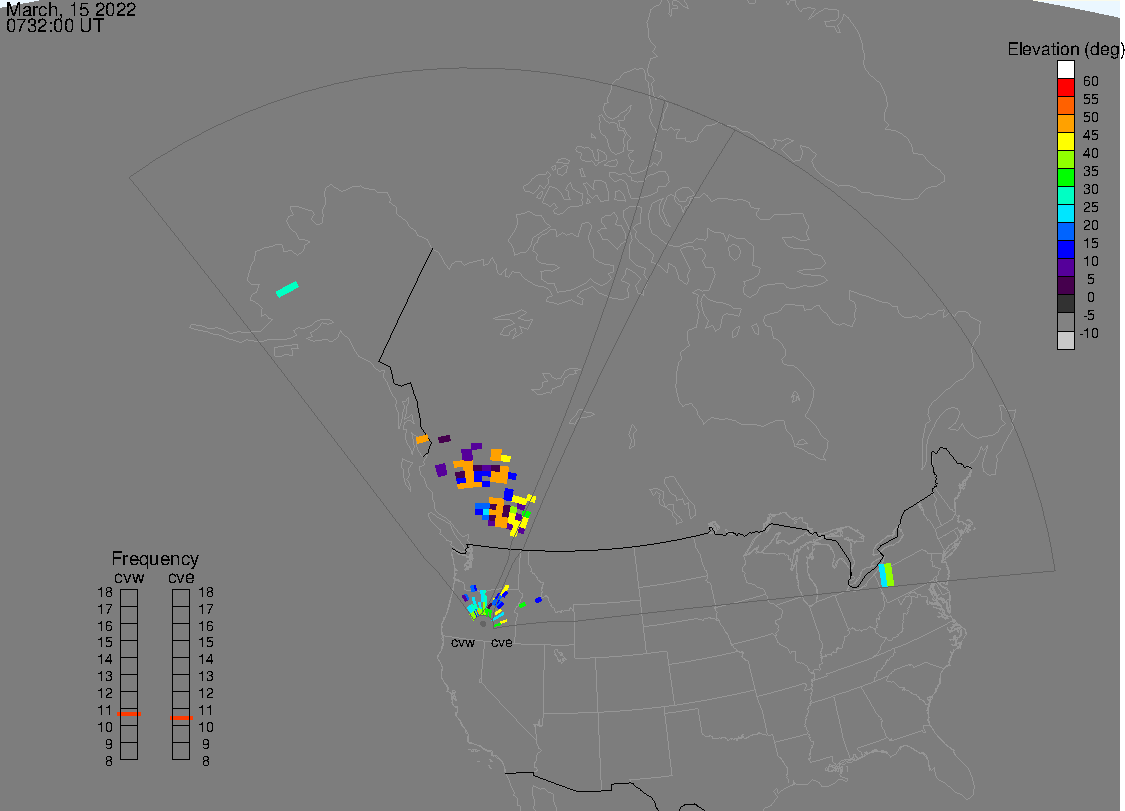Click the 'Frequency' heading
Screen dimensions: 1125x811
(x=155, y=558)
